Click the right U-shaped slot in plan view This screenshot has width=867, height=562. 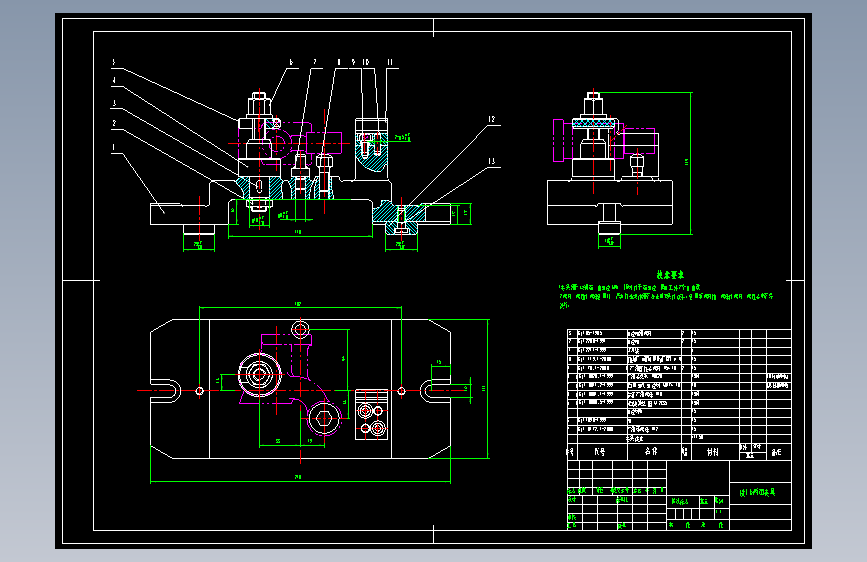[435, 391]
